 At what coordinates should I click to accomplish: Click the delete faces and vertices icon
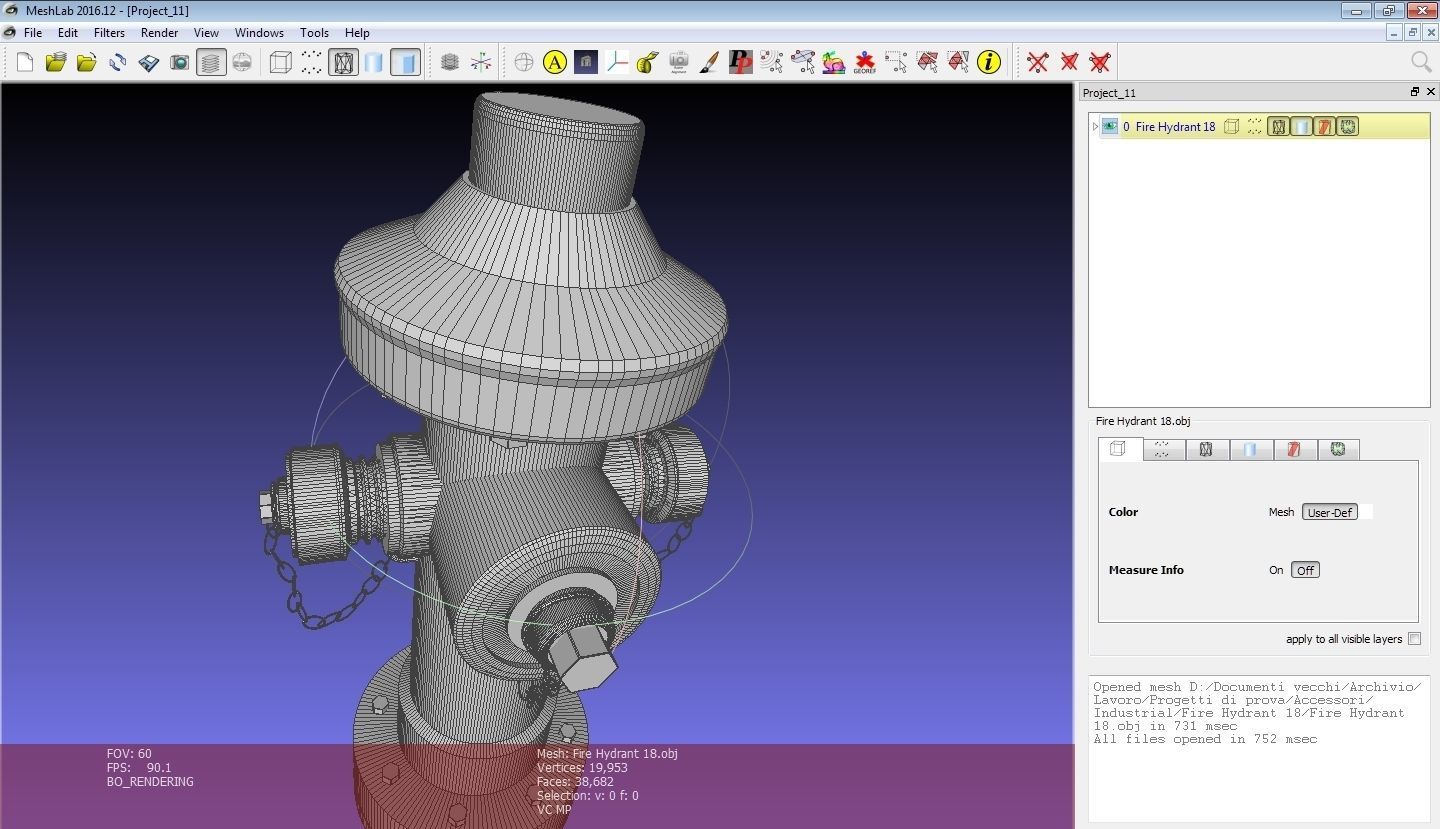[1099, 62]
